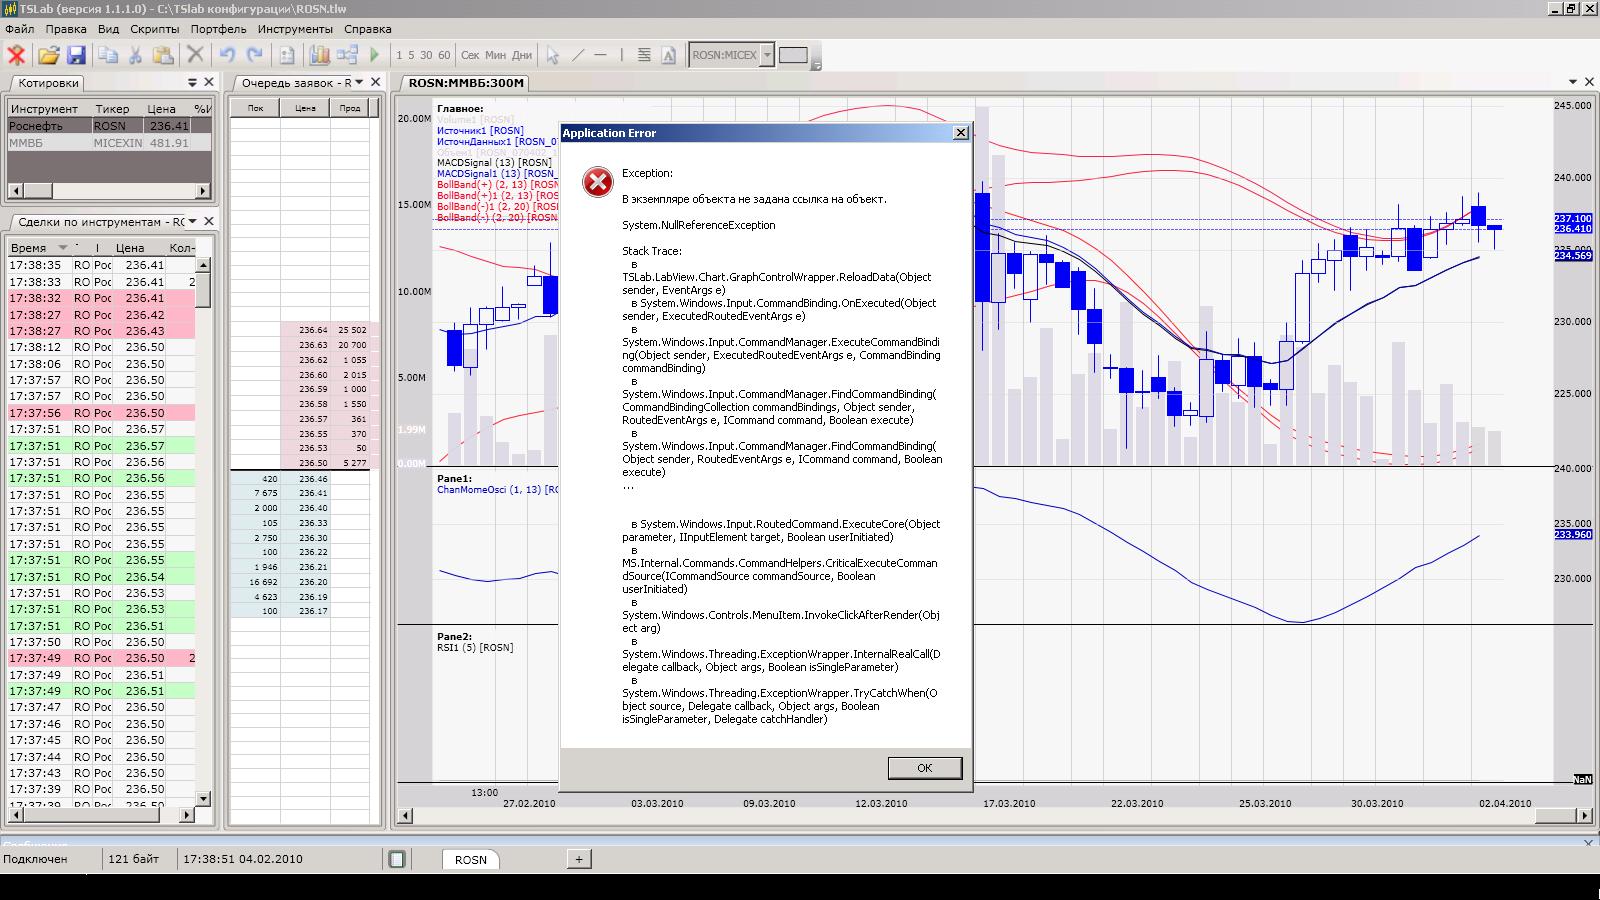Screen dimensions: 1600x900
Task: Select the text annotation tool icon
Action: point(669,56)
